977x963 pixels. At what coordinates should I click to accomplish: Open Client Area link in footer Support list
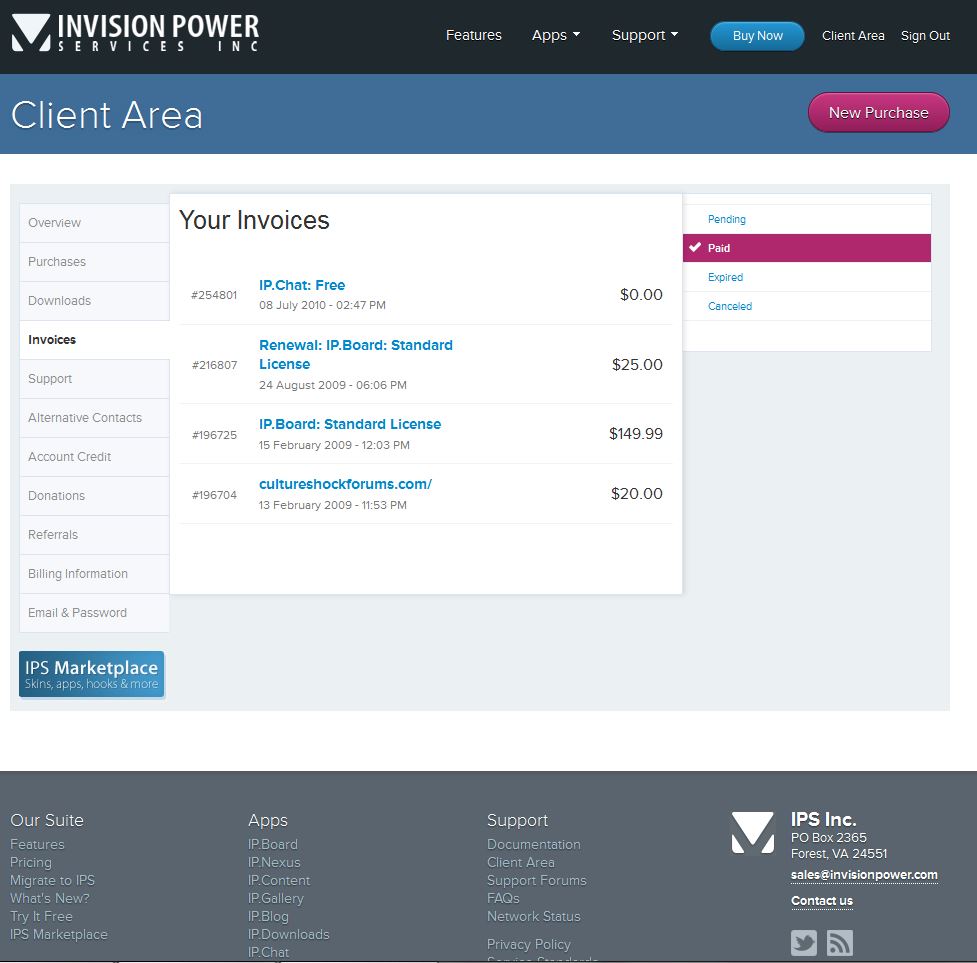click(x=521, y=862)
